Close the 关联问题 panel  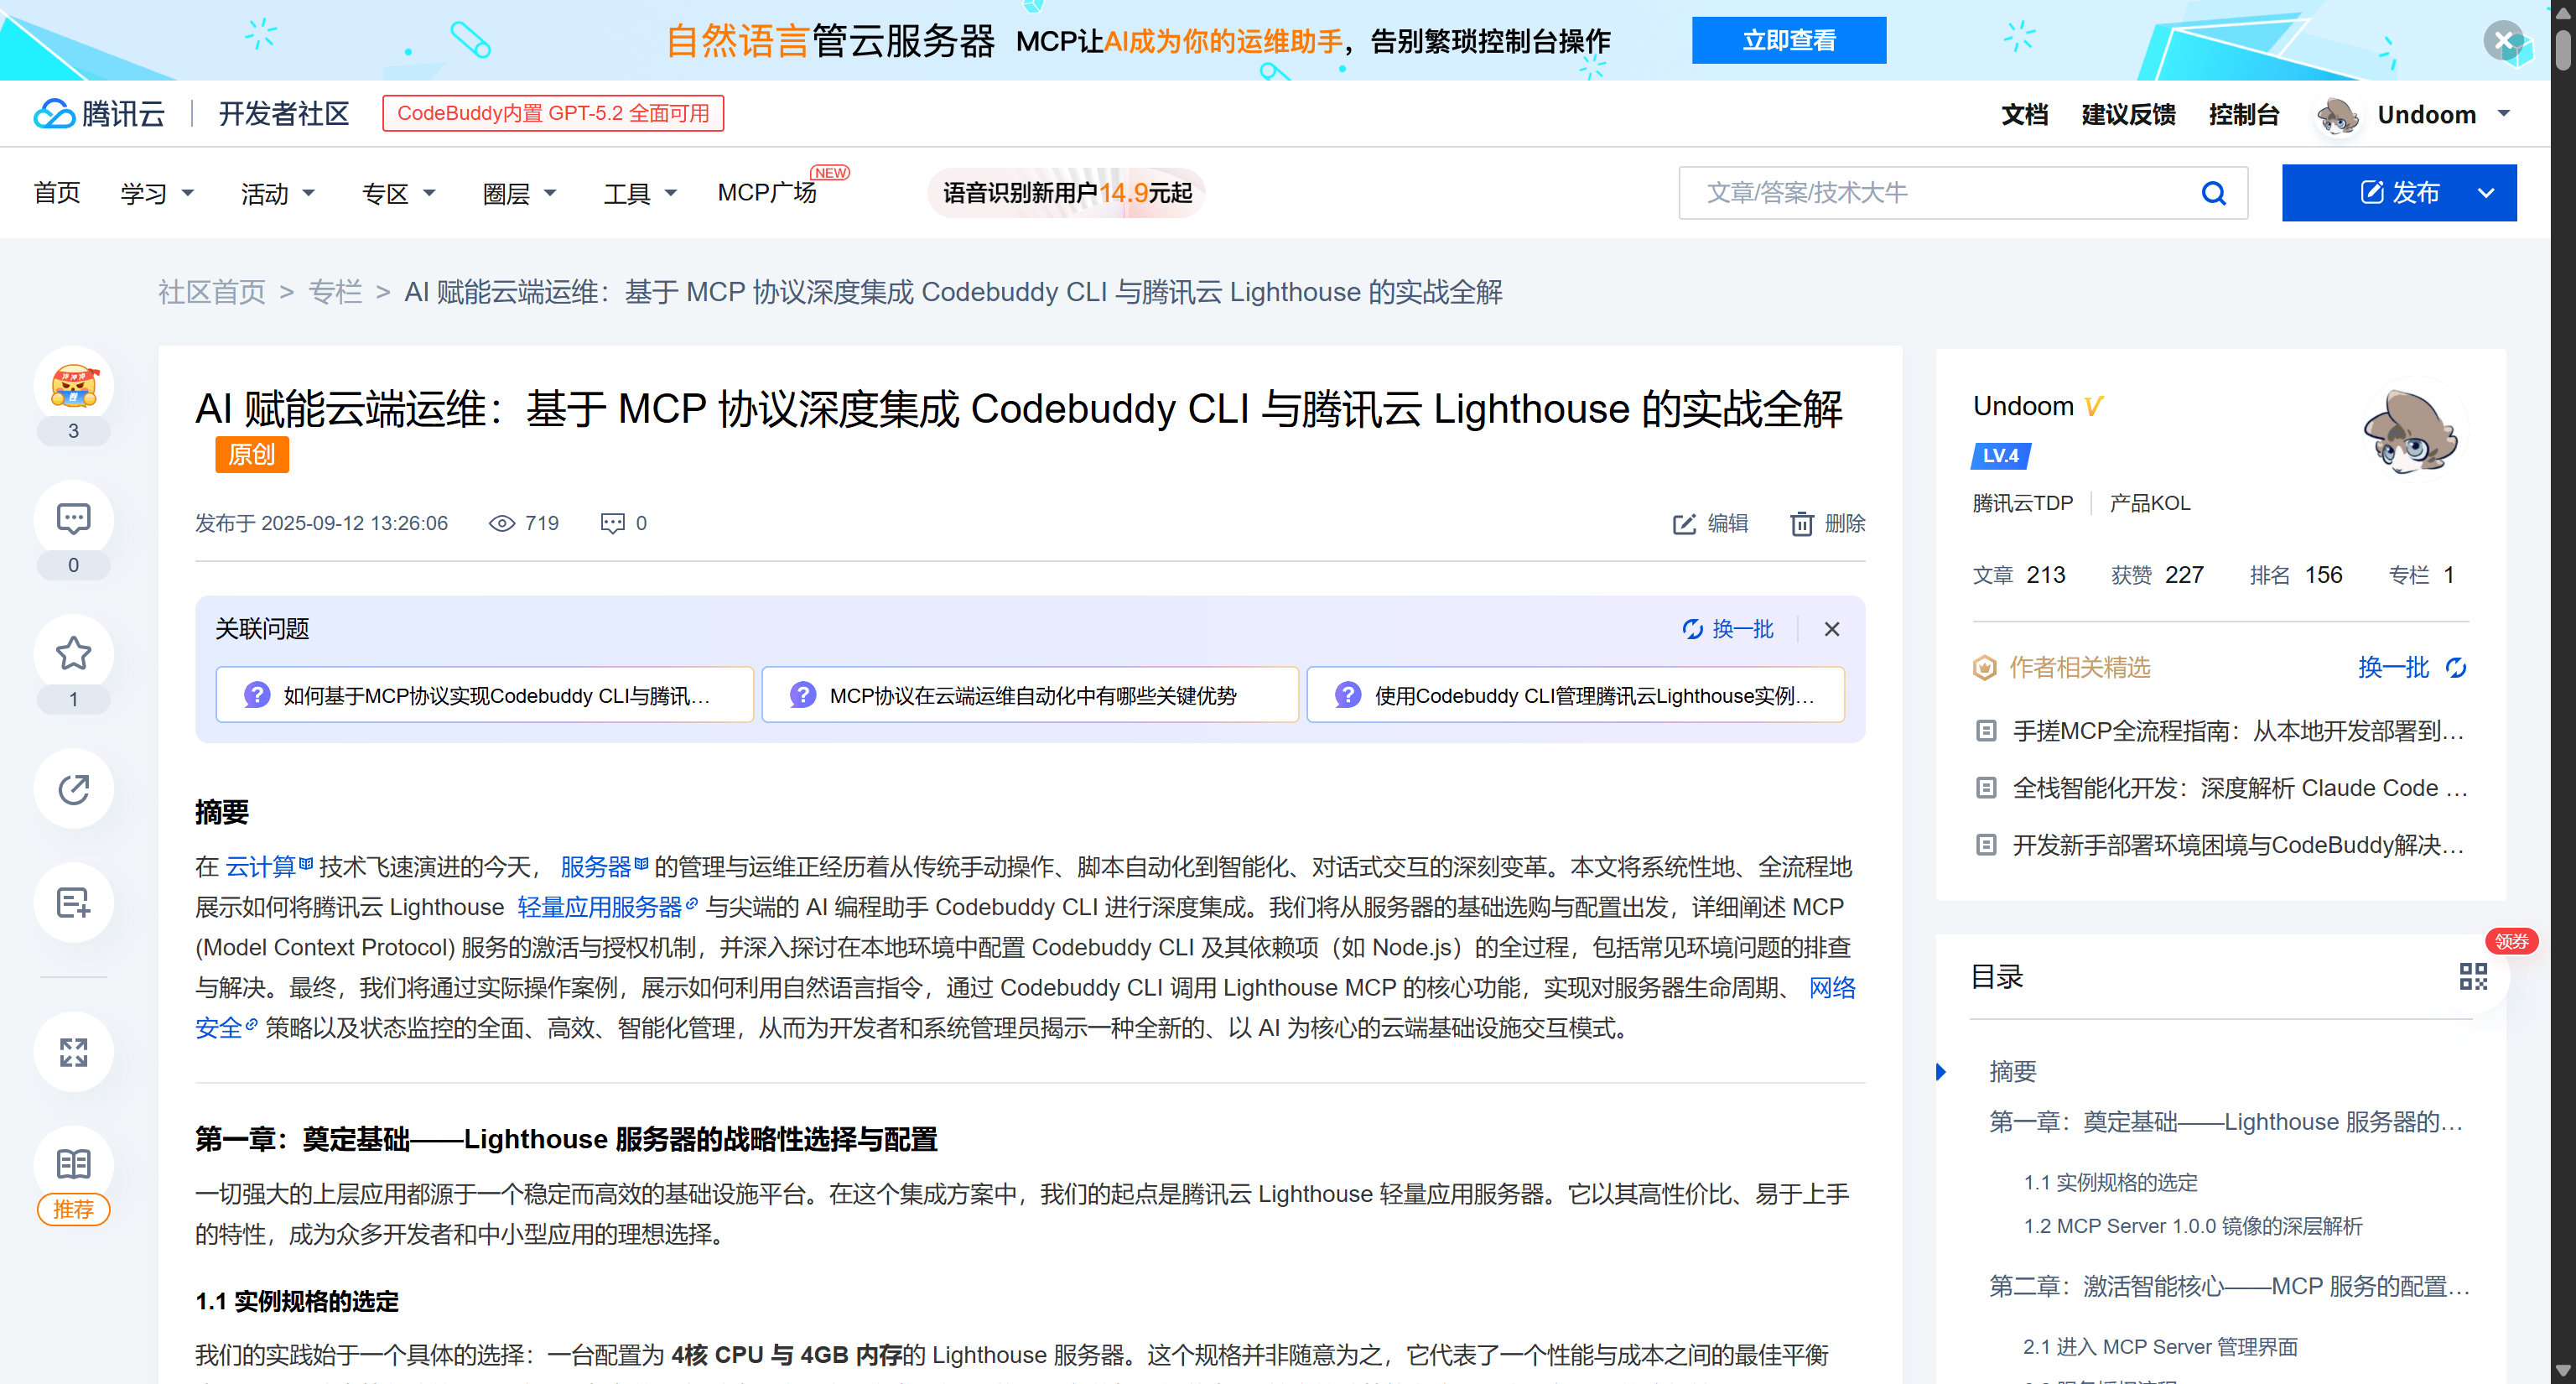pos(1831,629)
